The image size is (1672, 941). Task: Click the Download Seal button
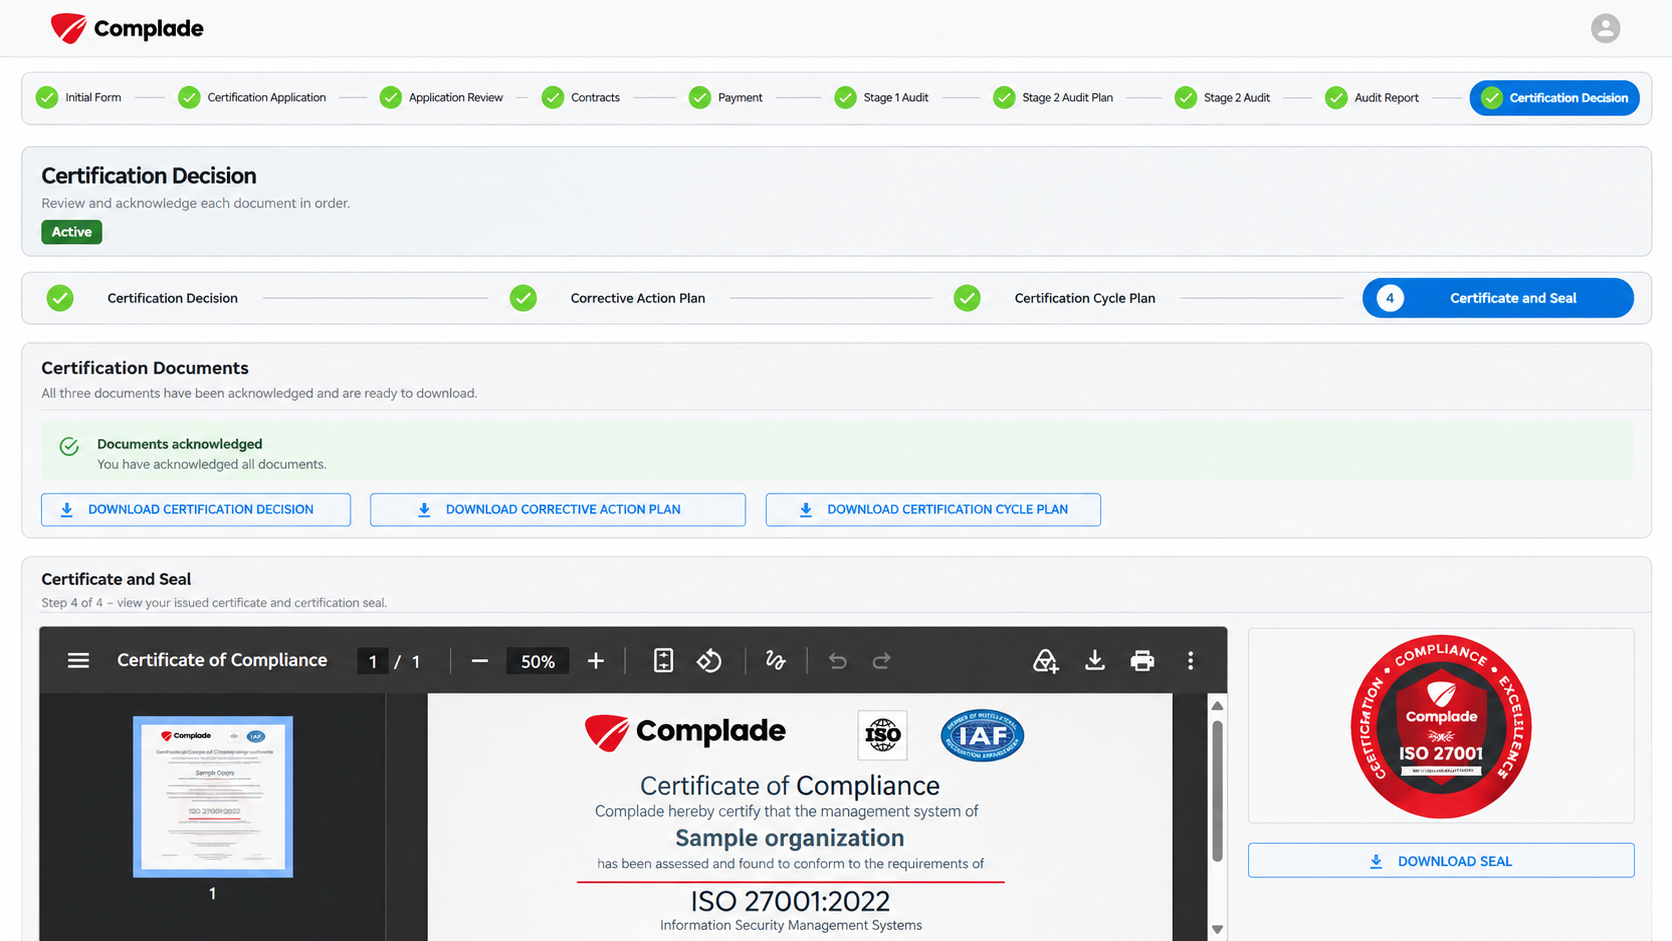1441,861
